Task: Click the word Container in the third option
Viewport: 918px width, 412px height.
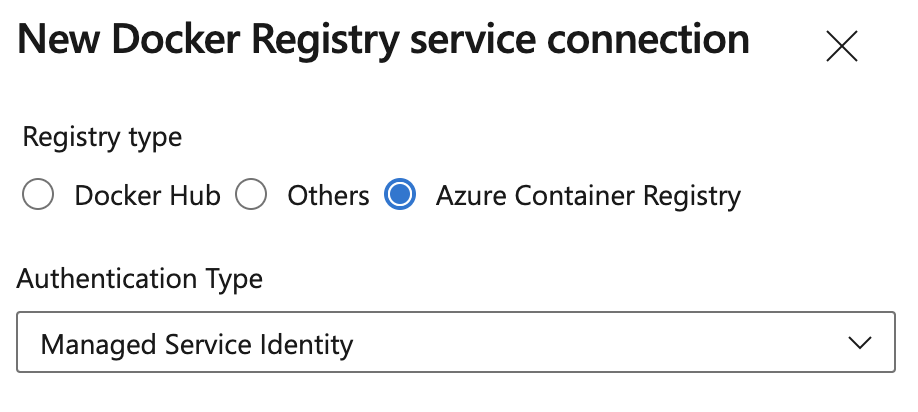Action: pyautogui.click(x=571, y=196)
